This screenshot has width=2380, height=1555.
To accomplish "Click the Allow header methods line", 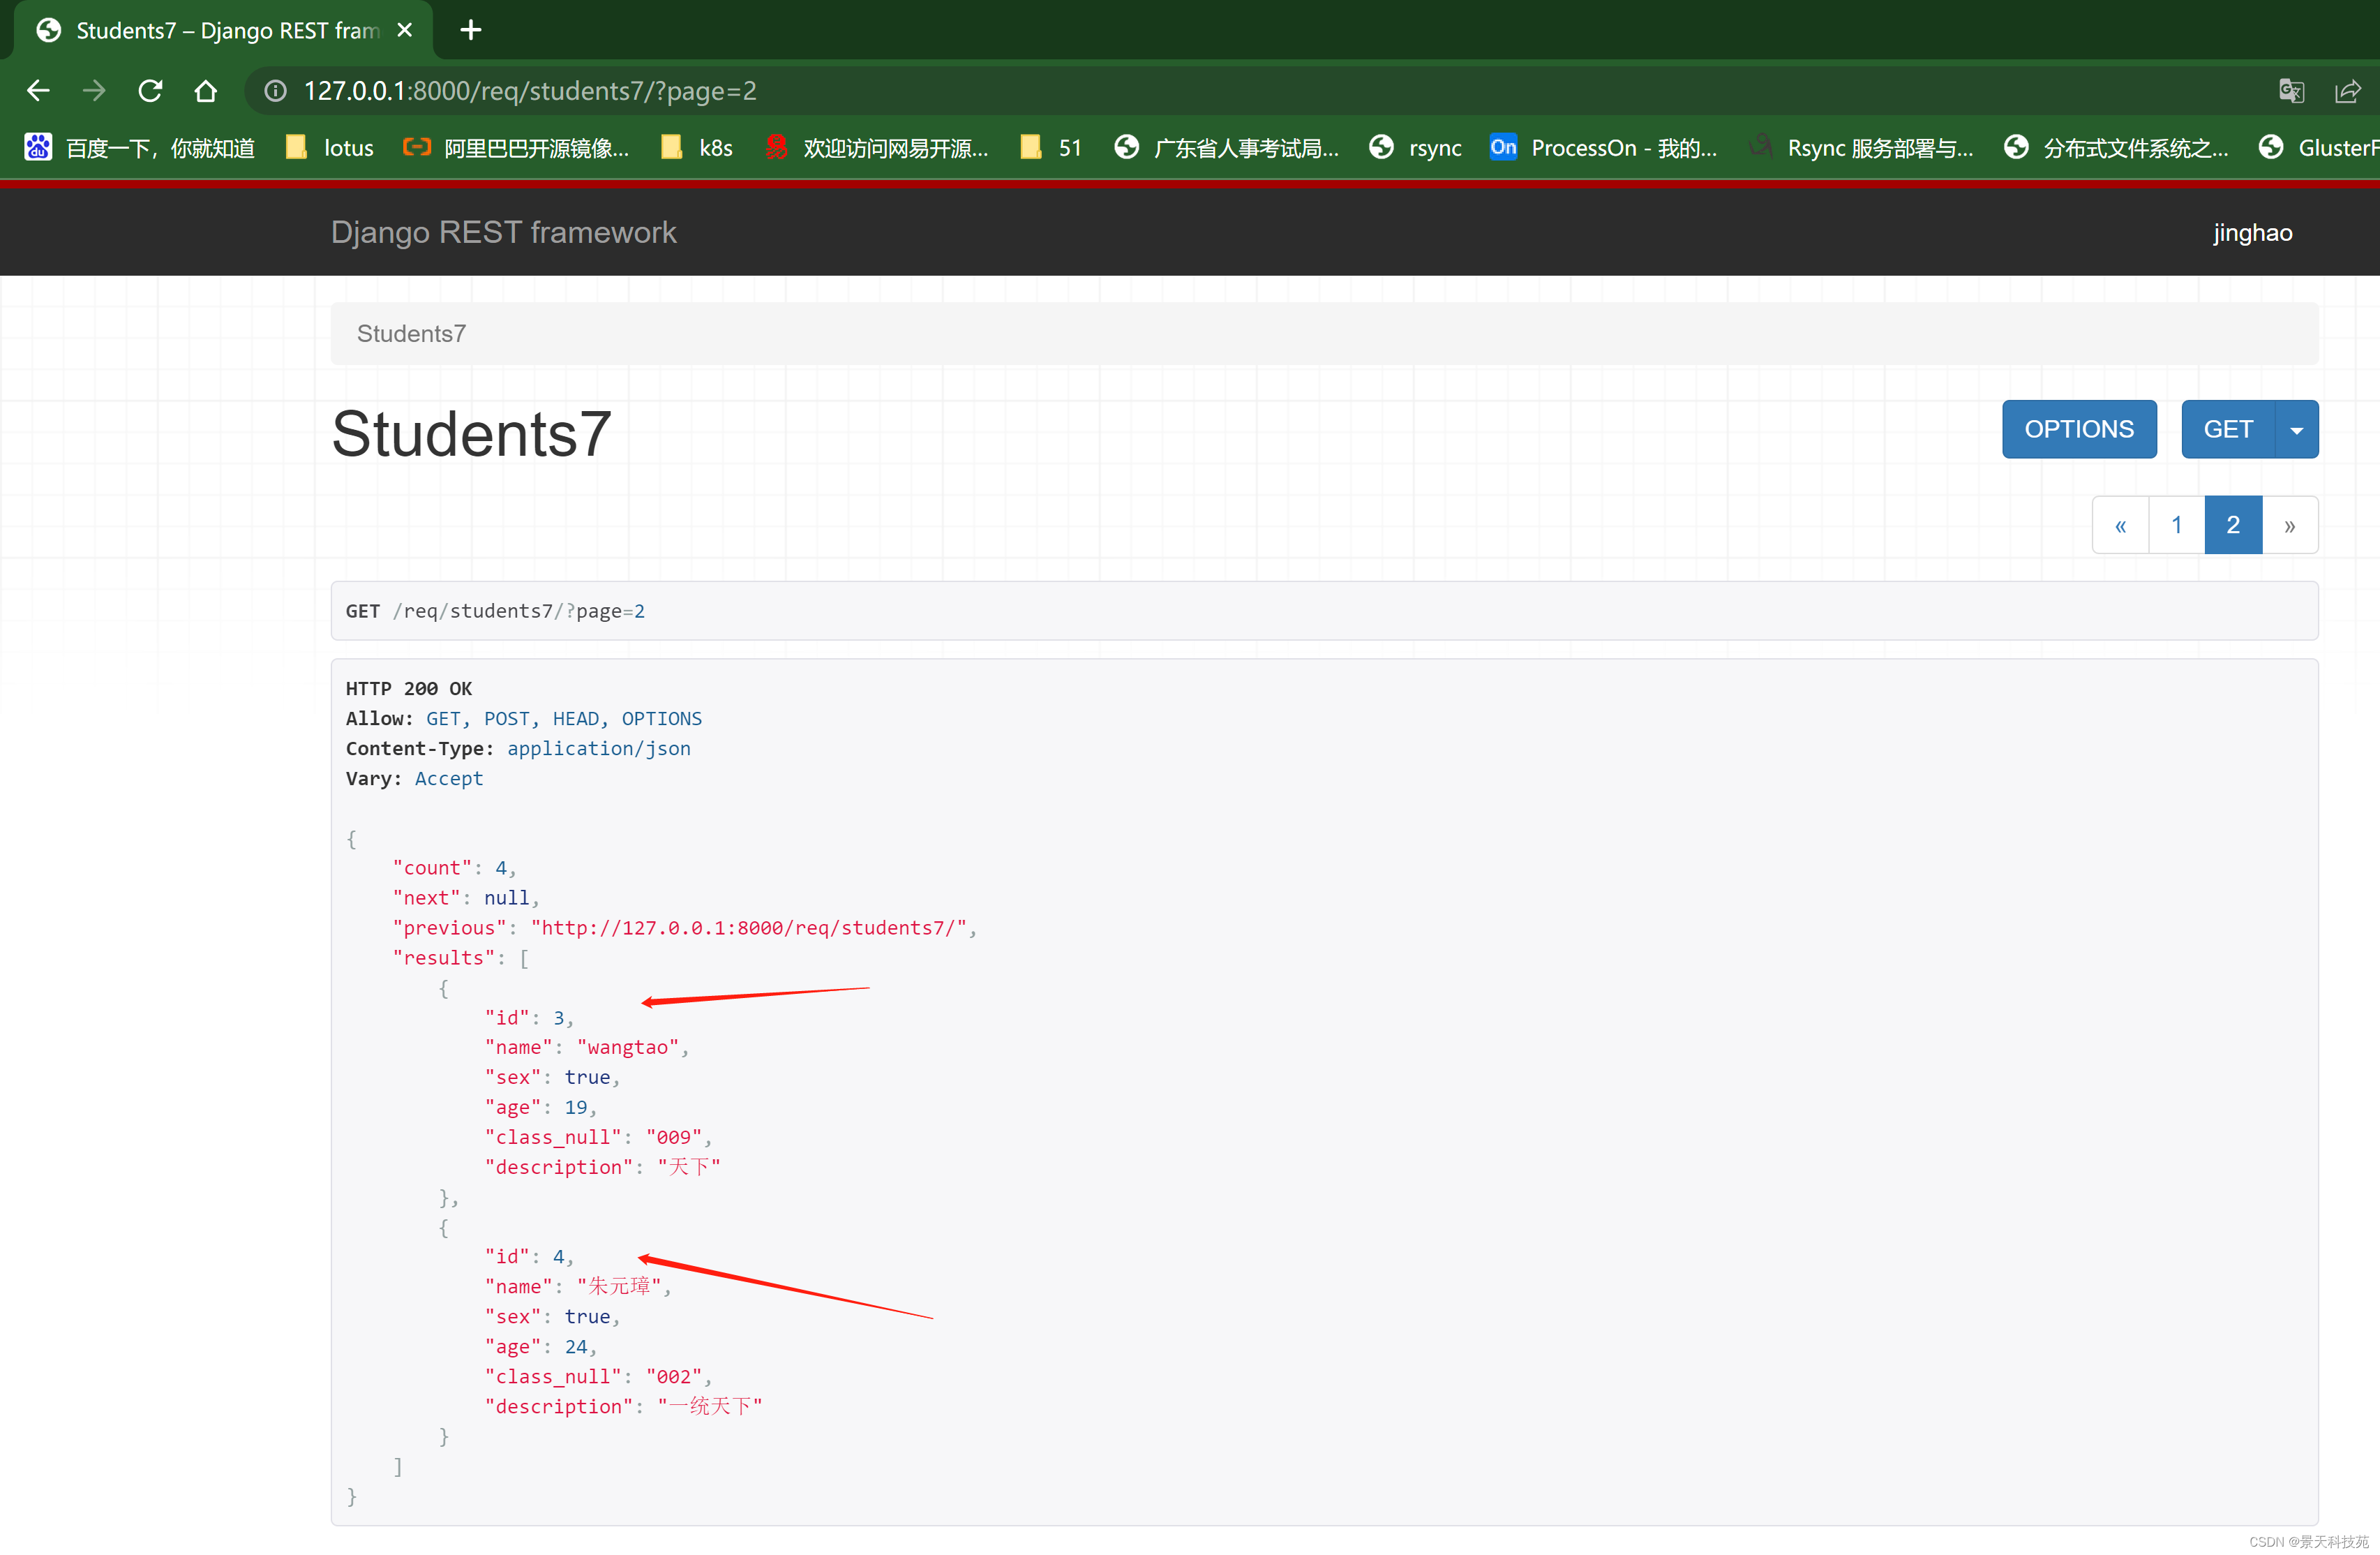I will pos(523,719).
